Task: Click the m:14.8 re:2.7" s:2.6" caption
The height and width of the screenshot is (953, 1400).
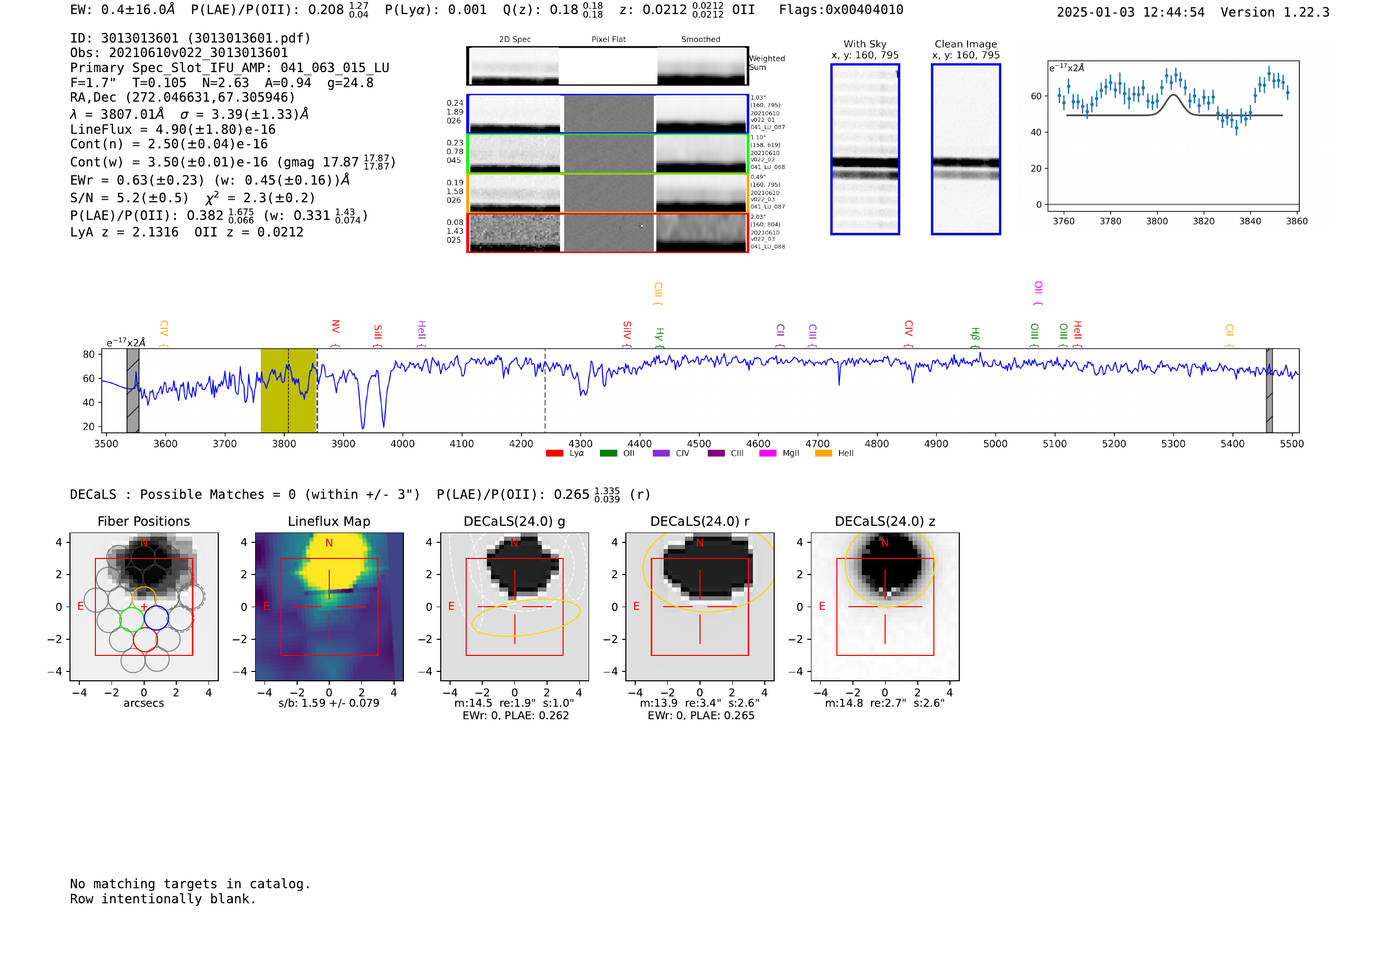Action: point(885,703)
